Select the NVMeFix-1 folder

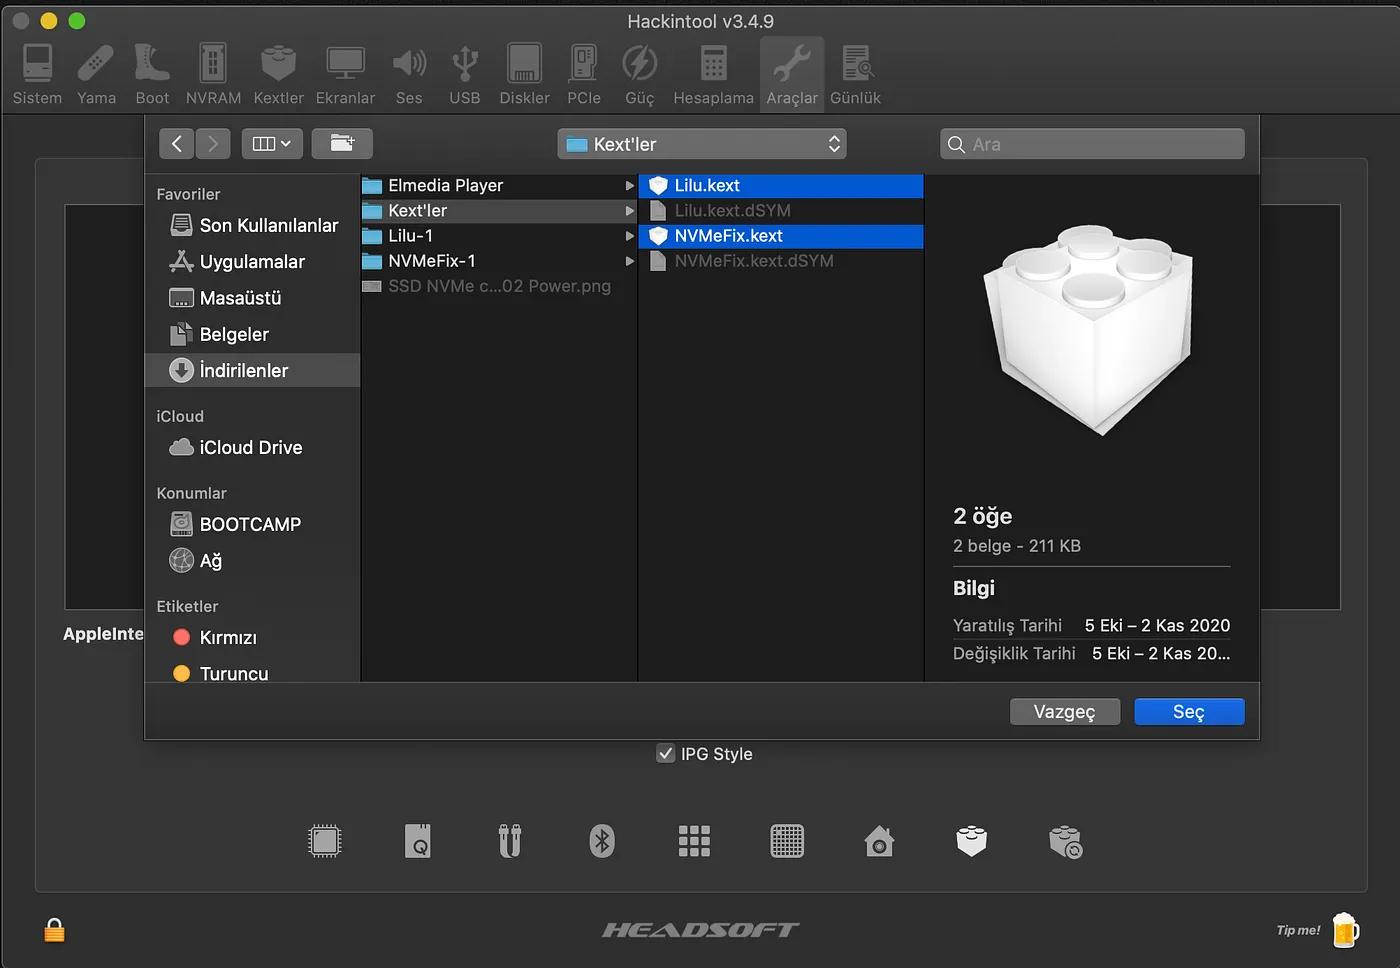point(499,260)
